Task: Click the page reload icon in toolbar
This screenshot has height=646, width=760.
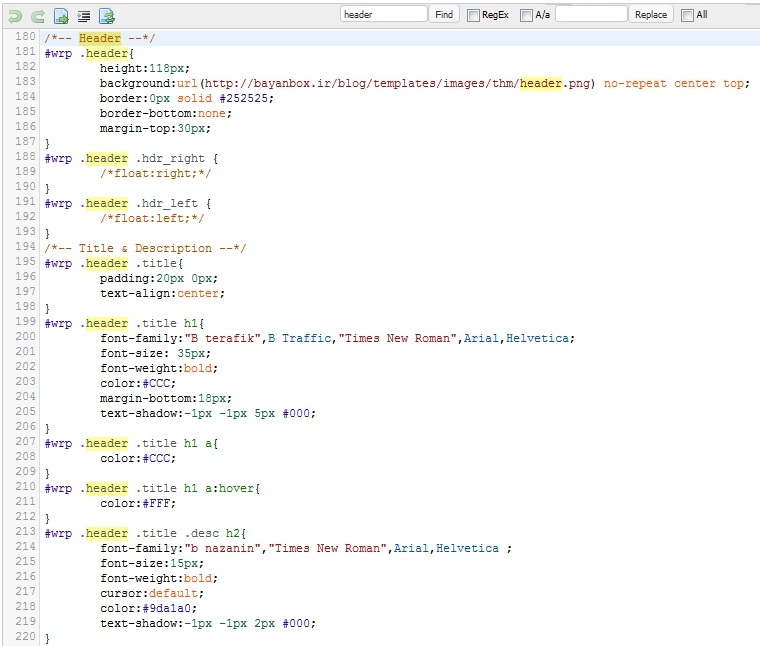Action: [107, 15]
